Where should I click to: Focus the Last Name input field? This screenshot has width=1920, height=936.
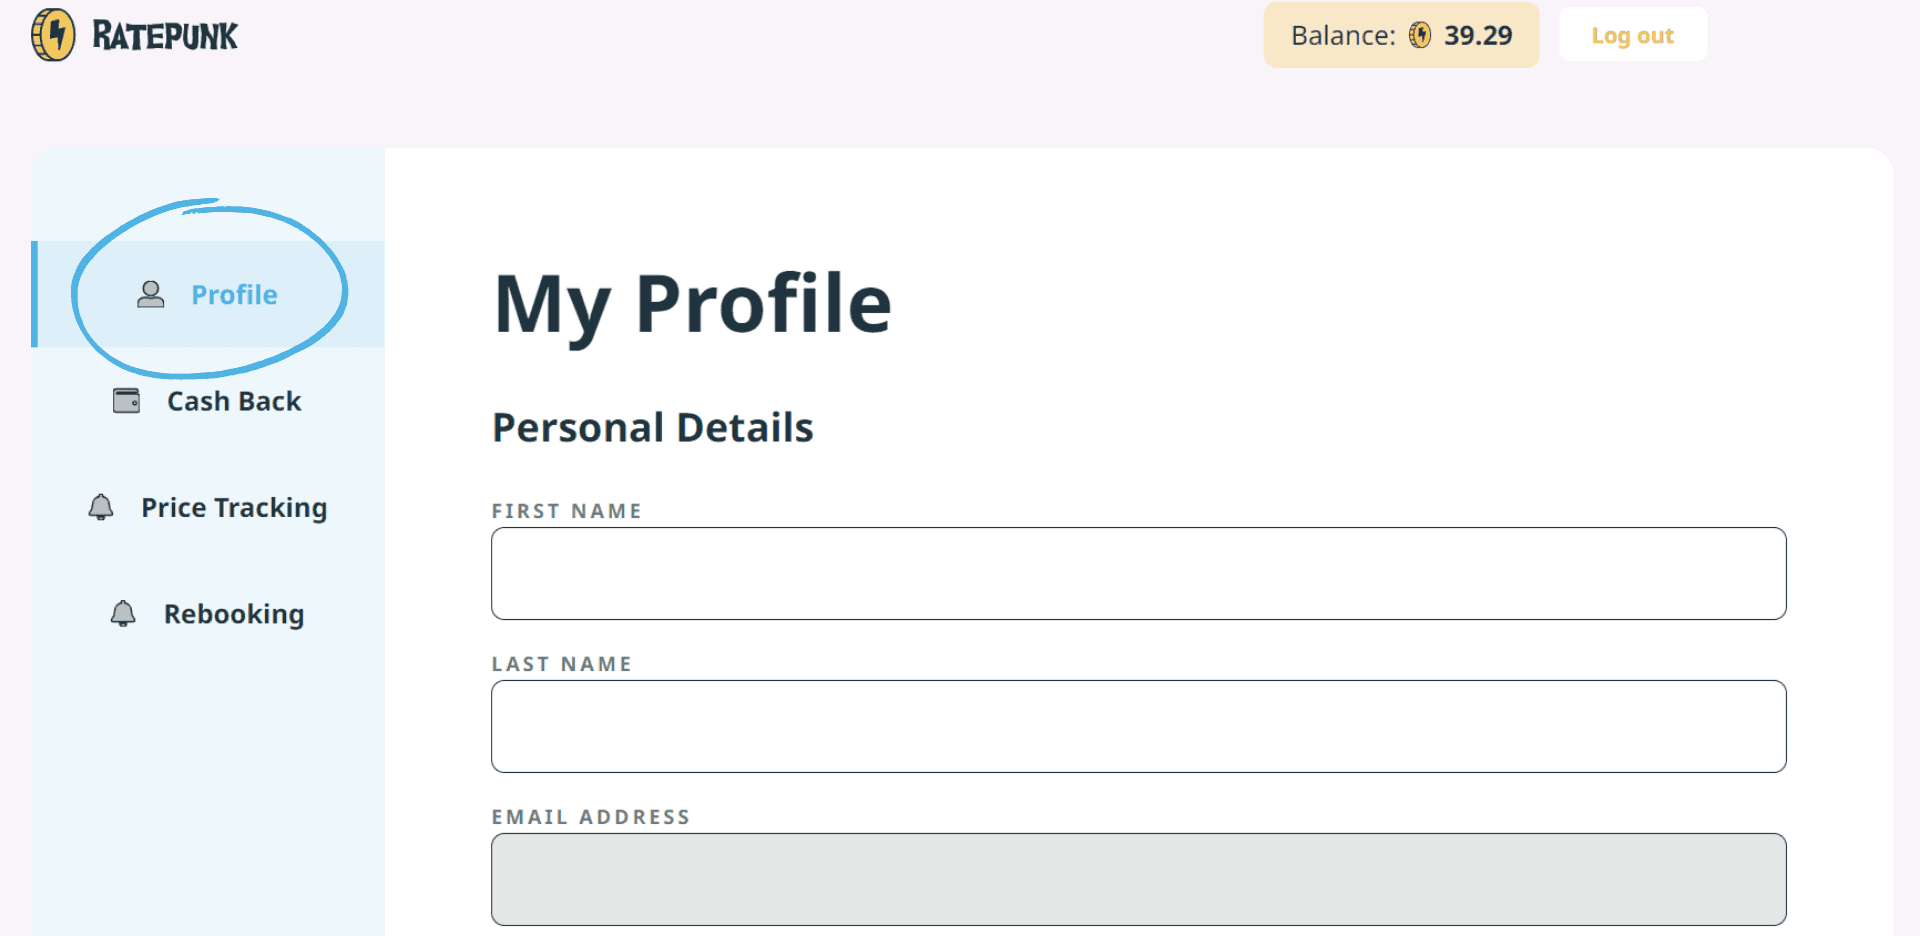tap(1138, 726)
